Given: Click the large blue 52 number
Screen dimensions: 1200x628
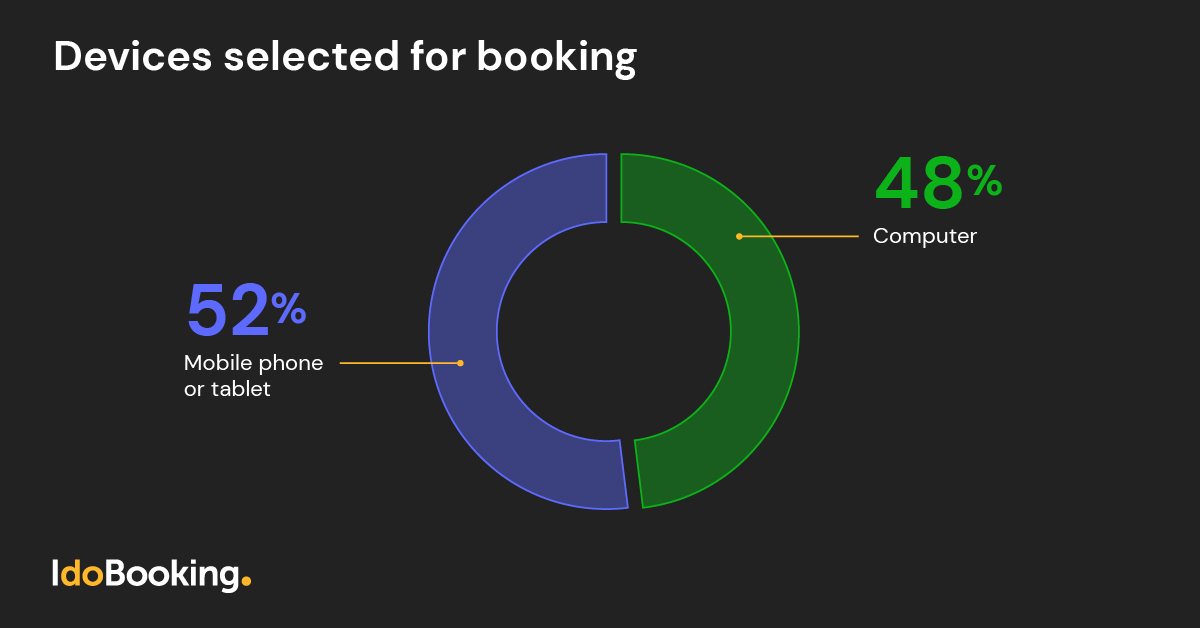Looking at the screenshot, I should [x=228, y=311].
